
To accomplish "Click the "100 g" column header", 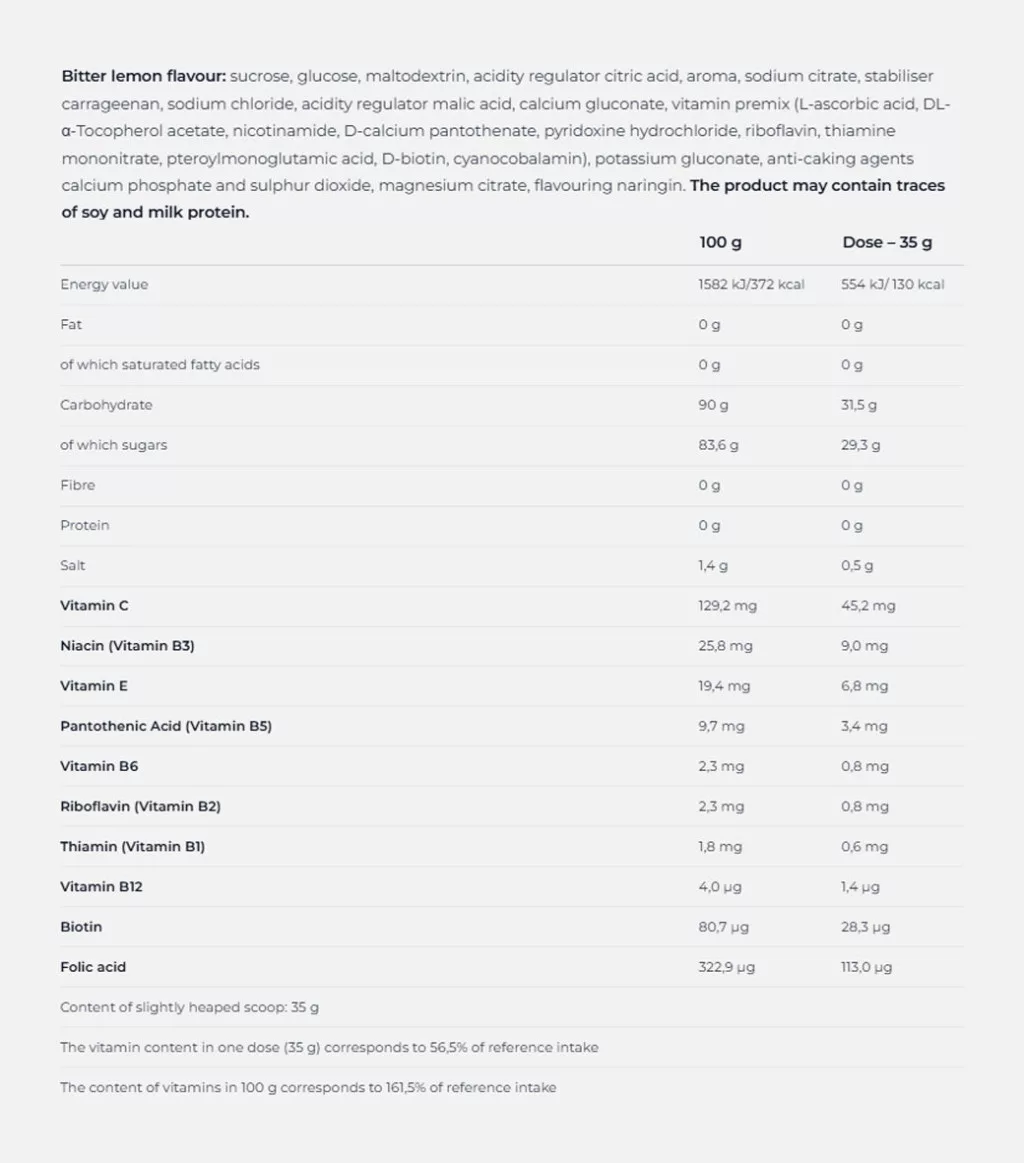I will click(720, 243).
